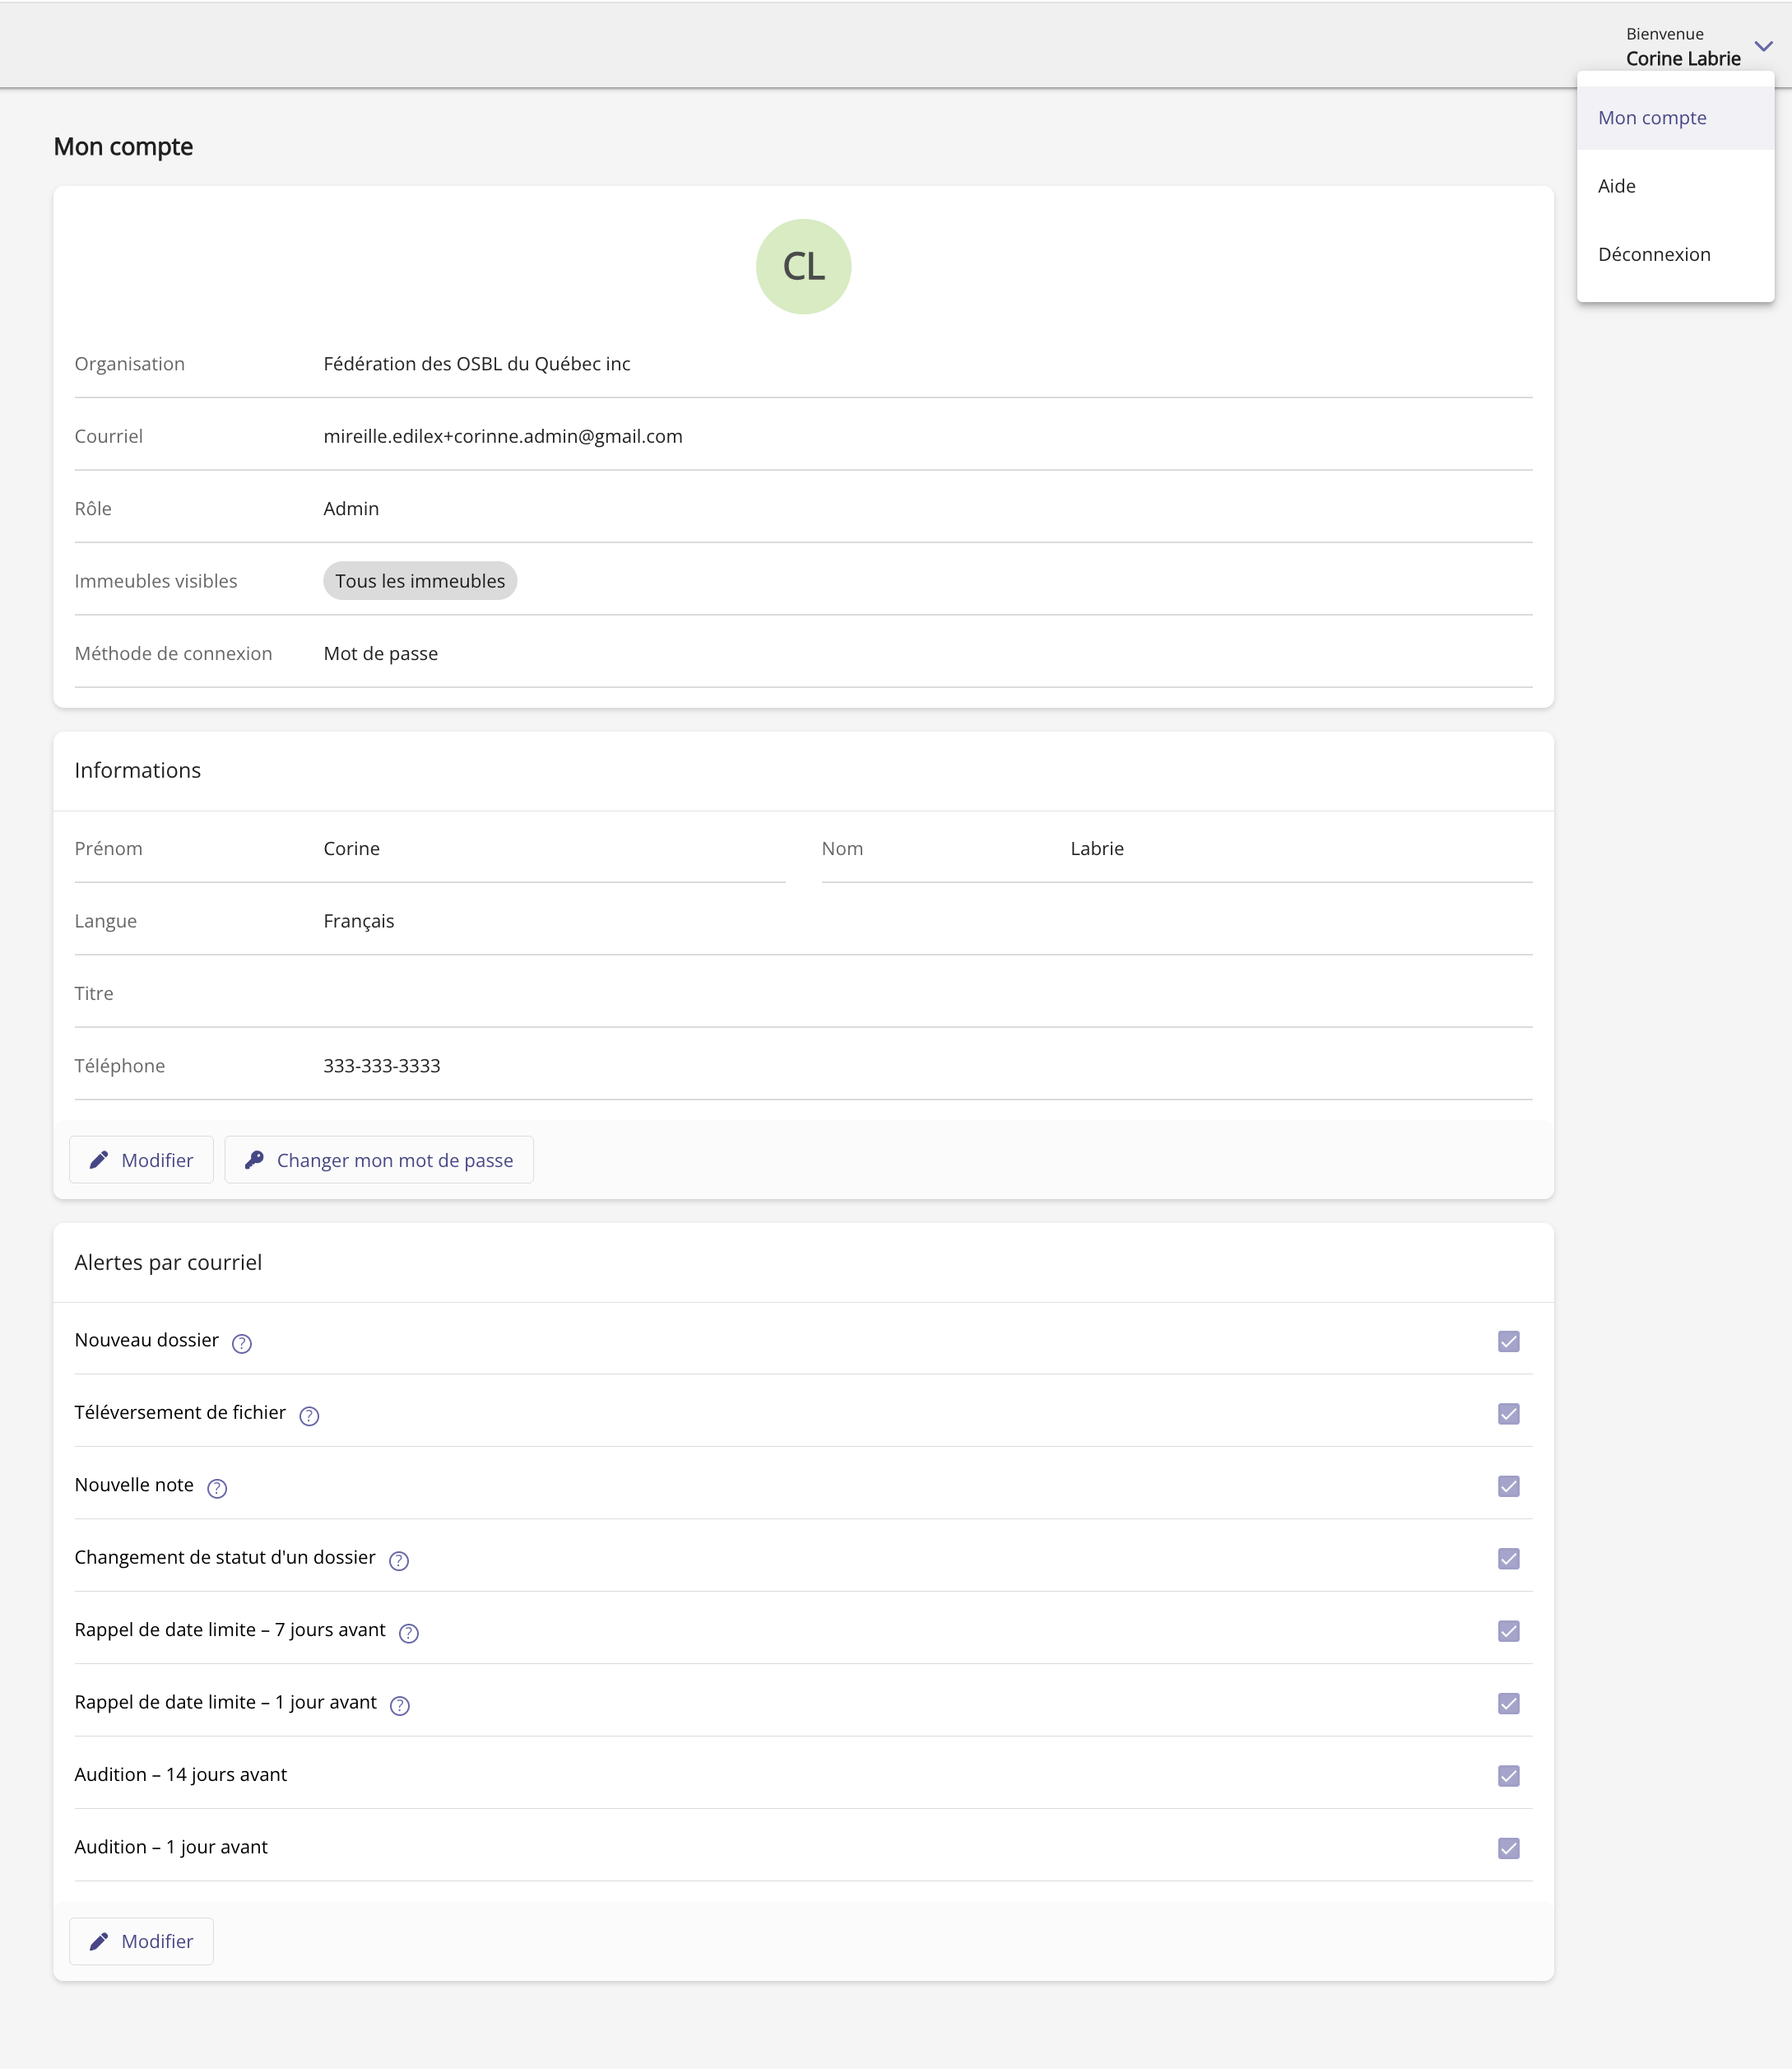Click key icon on change password button

(x=254, y=1159)
